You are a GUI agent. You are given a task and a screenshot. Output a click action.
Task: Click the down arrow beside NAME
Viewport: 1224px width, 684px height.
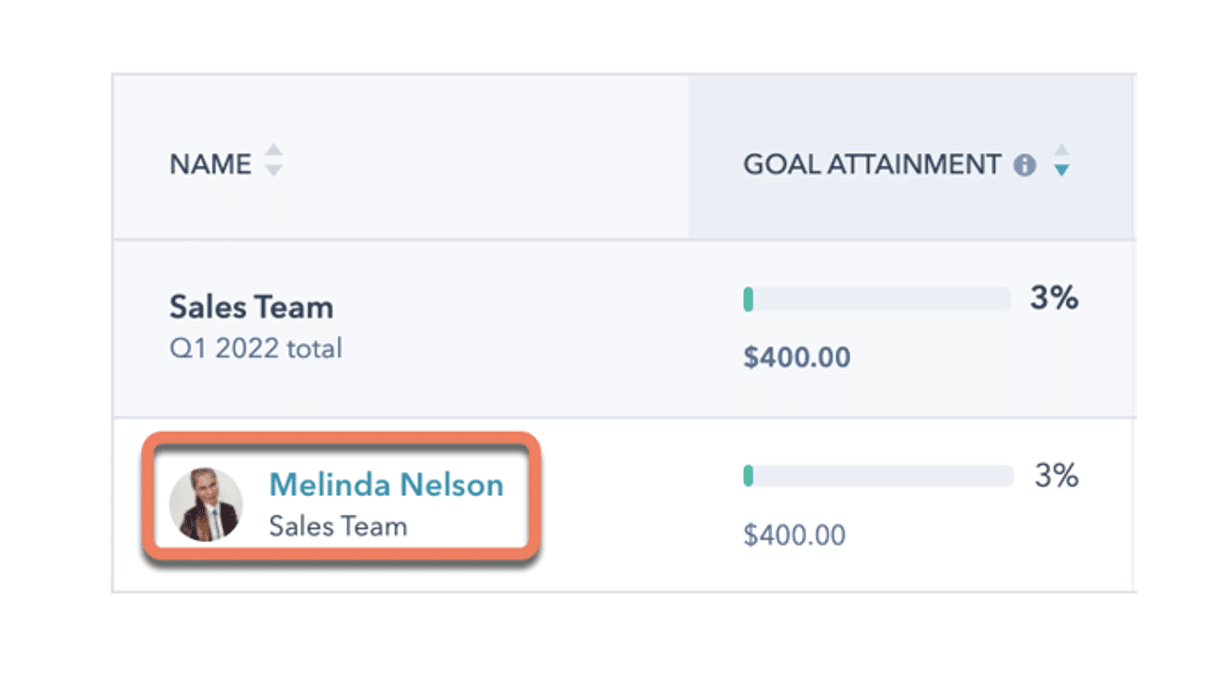pyautogui.click(x=273, y=171)
